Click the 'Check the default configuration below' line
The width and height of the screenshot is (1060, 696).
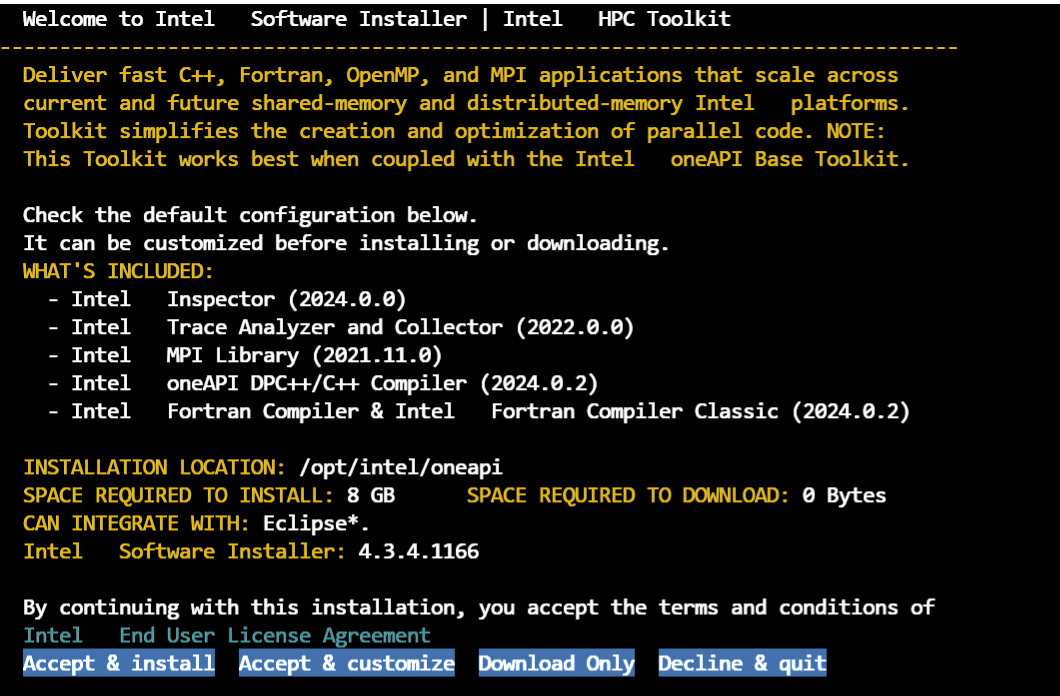[250, 215]
